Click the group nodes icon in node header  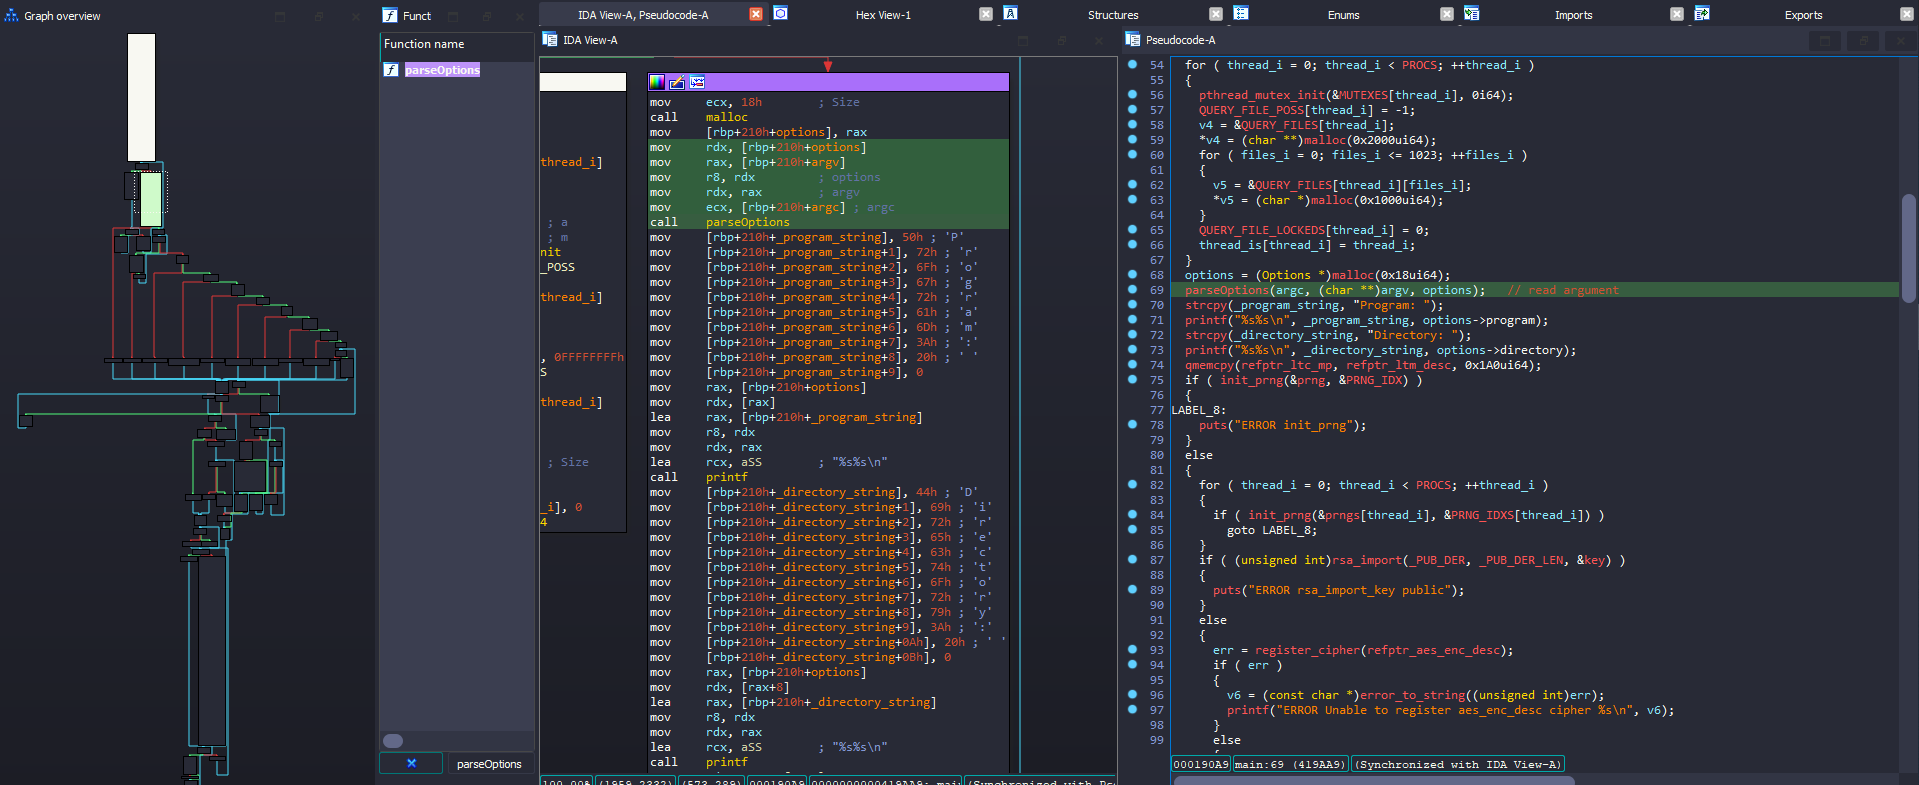coord(697,82)
